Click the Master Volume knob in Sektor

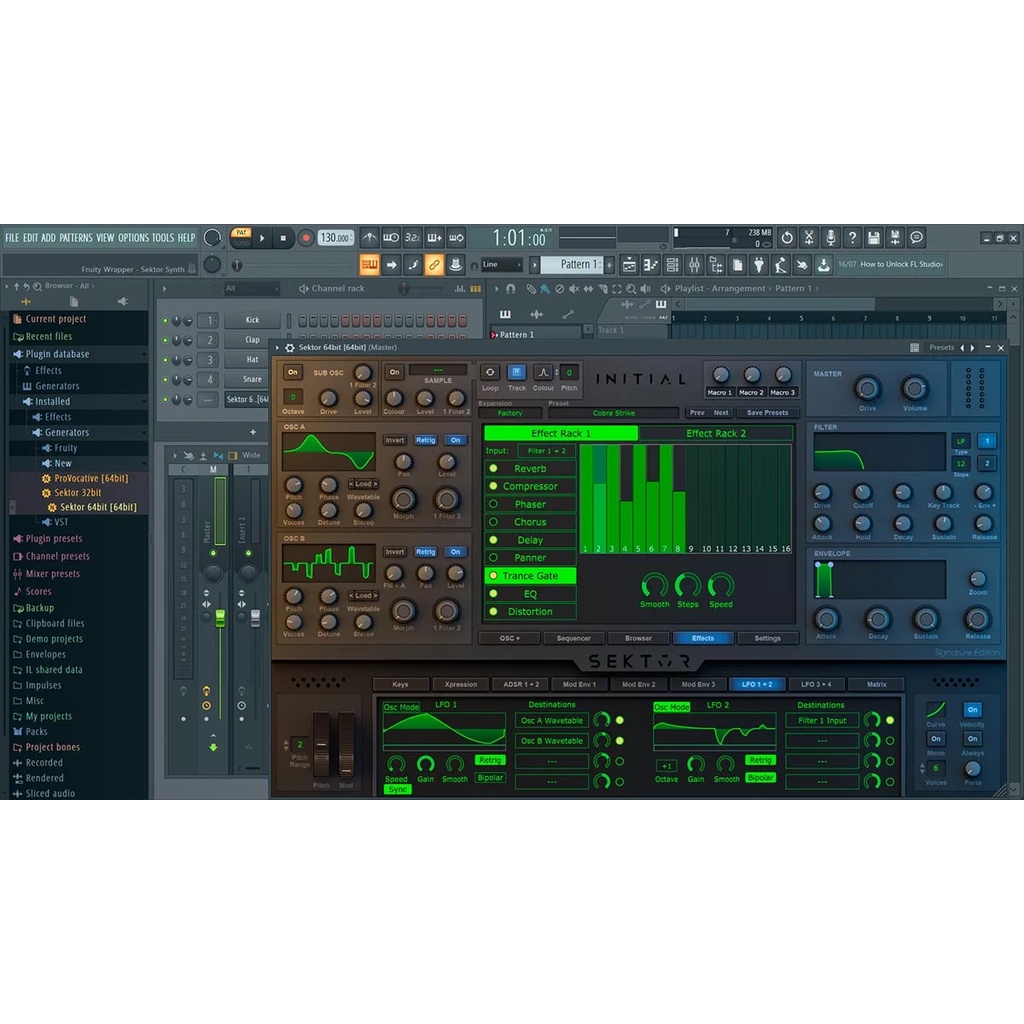914,389
